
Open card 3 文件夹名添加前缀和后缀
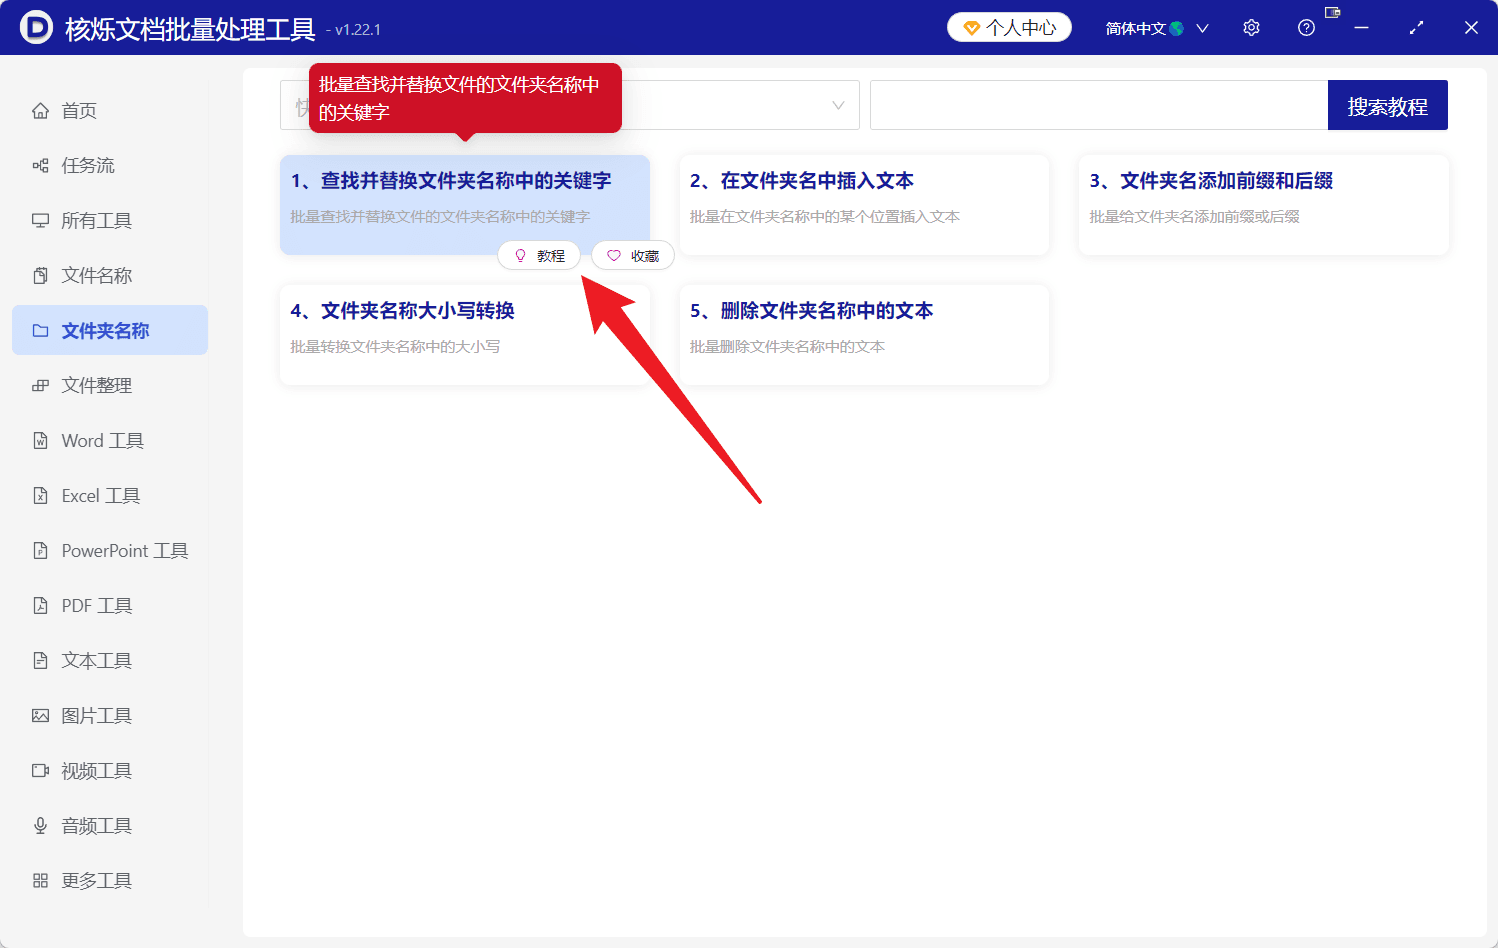click(1264, 204)
